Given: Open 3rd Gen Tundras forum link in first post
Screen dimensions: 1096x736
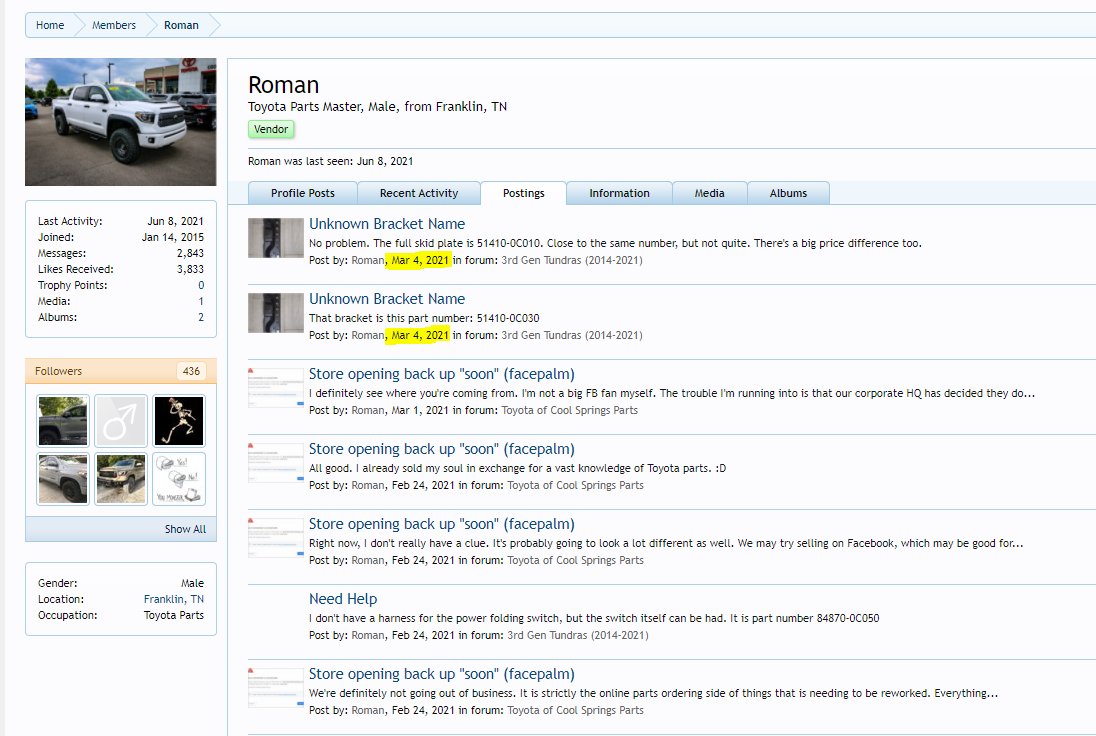Looking at the screenshot, I should (x=572, y=260).
